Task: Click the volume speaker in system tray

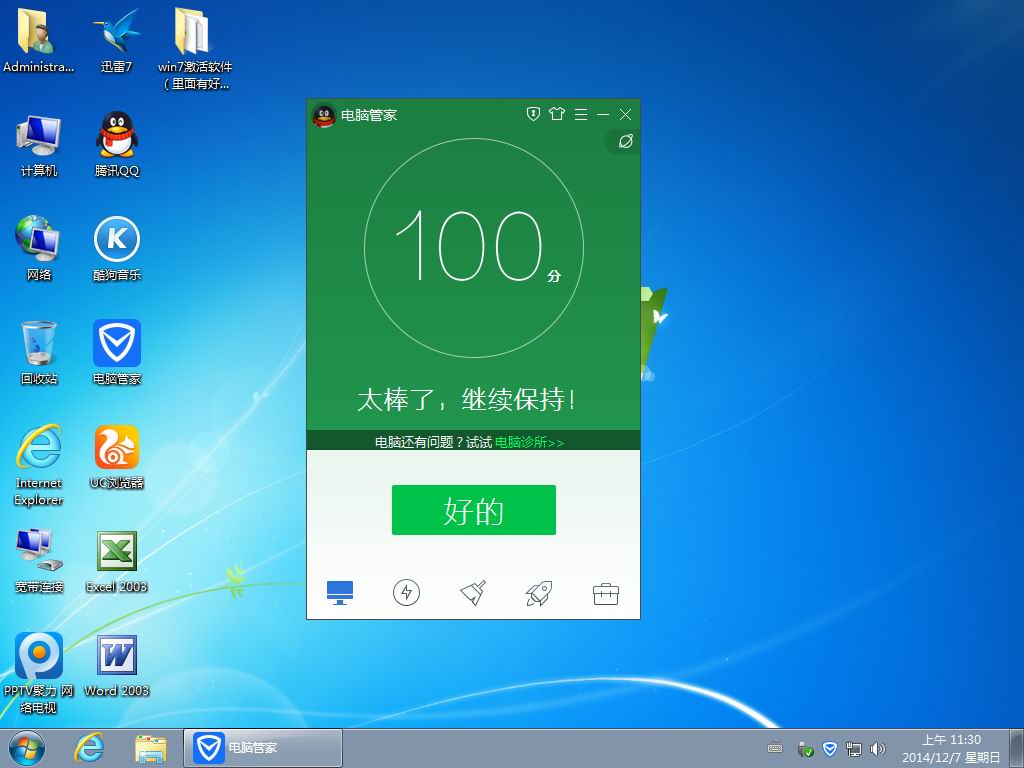Action: tap(878, 748)
